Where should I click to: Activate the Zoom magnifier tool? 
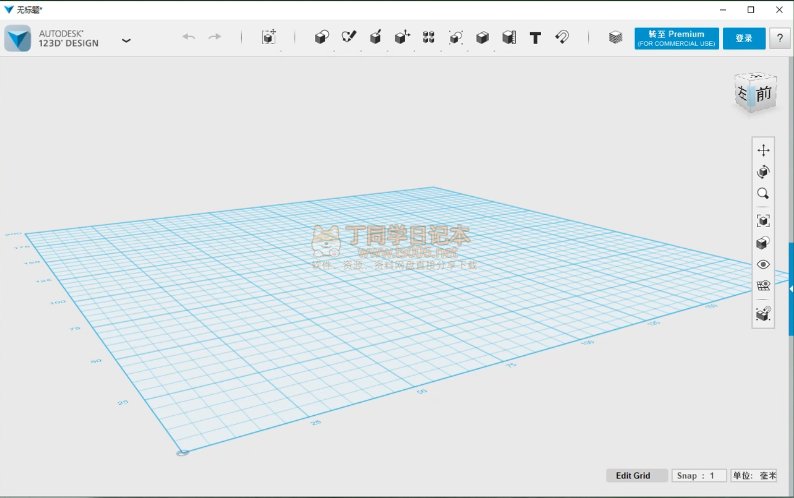[763, 194]
